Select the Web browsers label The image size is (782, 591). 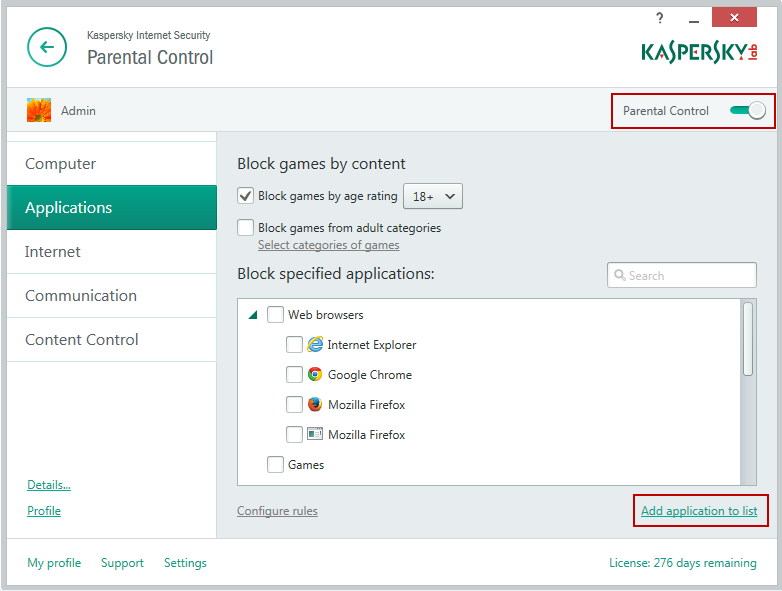(326, 315)
